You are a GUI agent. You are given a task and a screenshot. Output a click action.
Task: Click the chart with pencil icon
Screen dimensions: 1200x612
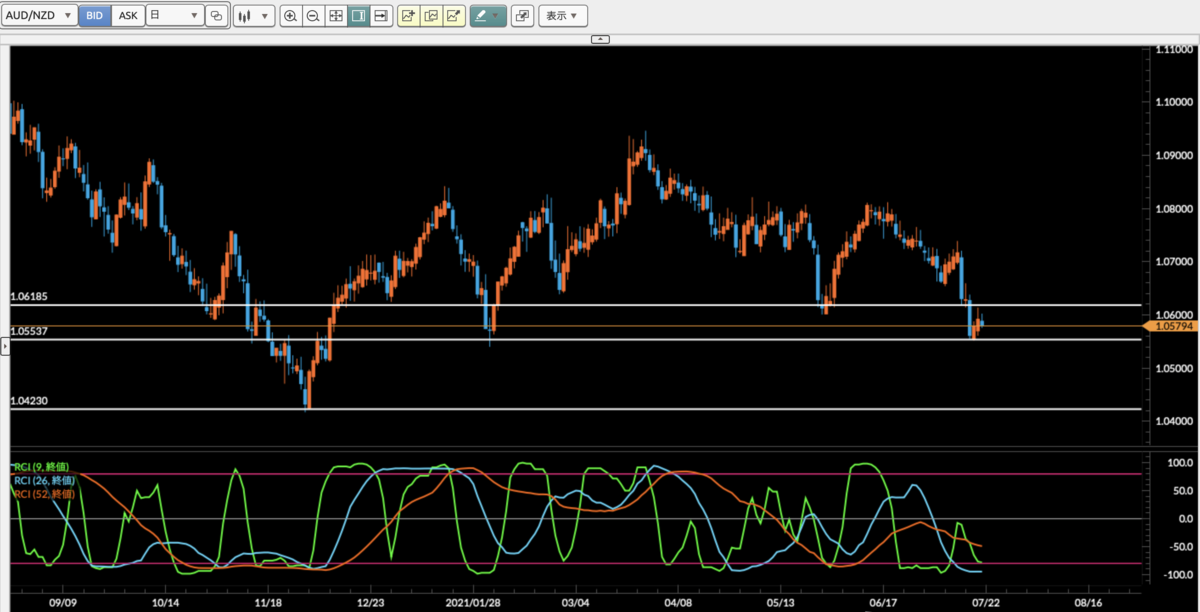[x=454, y=16]
